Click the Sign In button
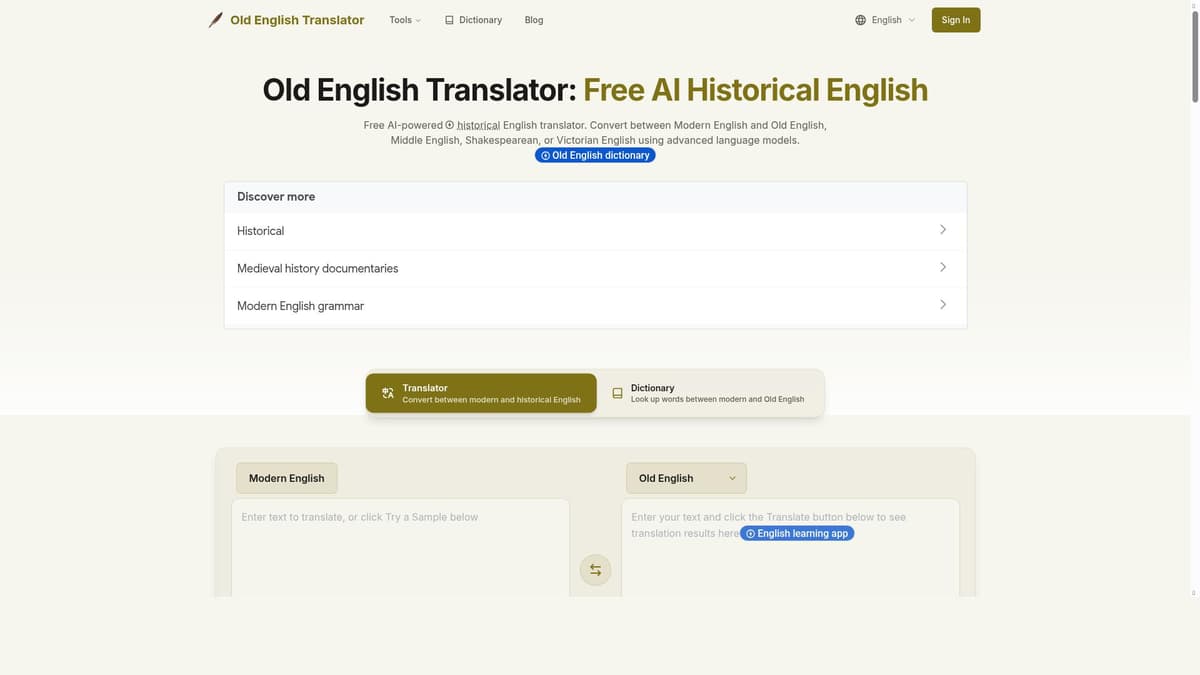The width and height of the screenshot is (1200, 675). pyautogui.click(x=955, y=19)
